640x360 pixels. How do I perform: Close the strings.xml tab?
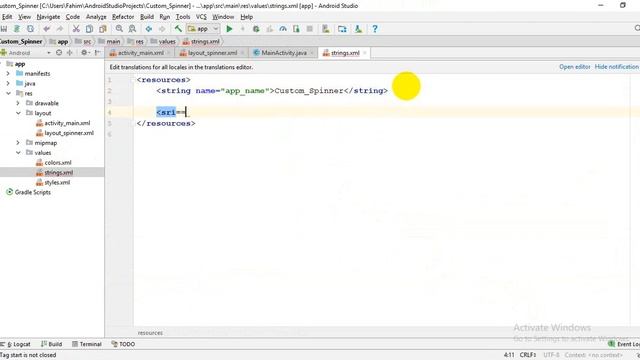[x=365, y=53]
